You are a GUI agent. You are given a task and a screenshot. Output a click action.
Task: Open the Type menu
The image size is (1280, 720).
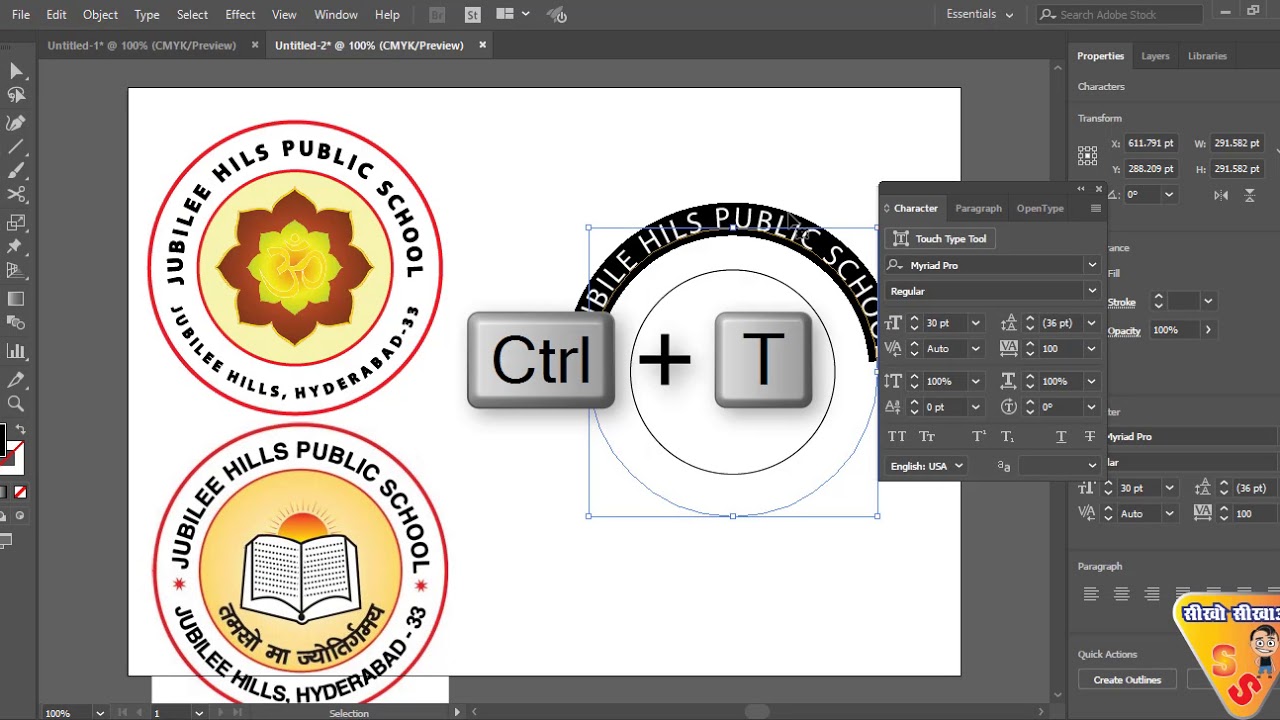[x=147, y=15]
